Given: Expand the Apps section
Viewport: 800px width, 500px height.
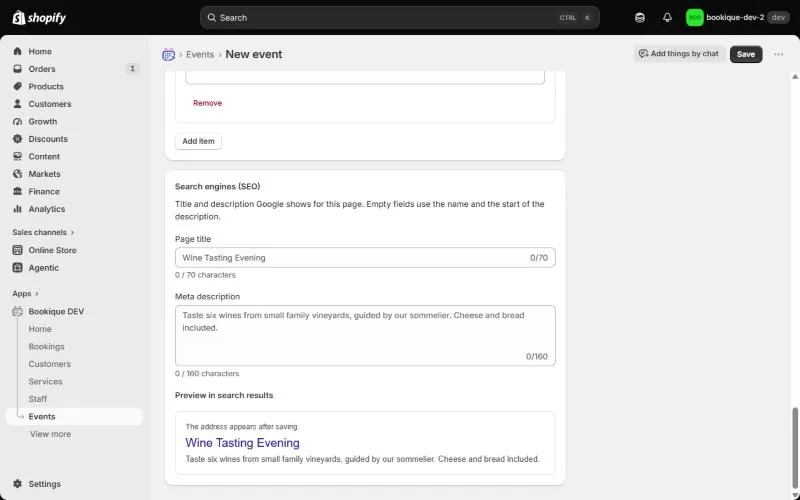Looking at the screenshot, I should 26,293.
